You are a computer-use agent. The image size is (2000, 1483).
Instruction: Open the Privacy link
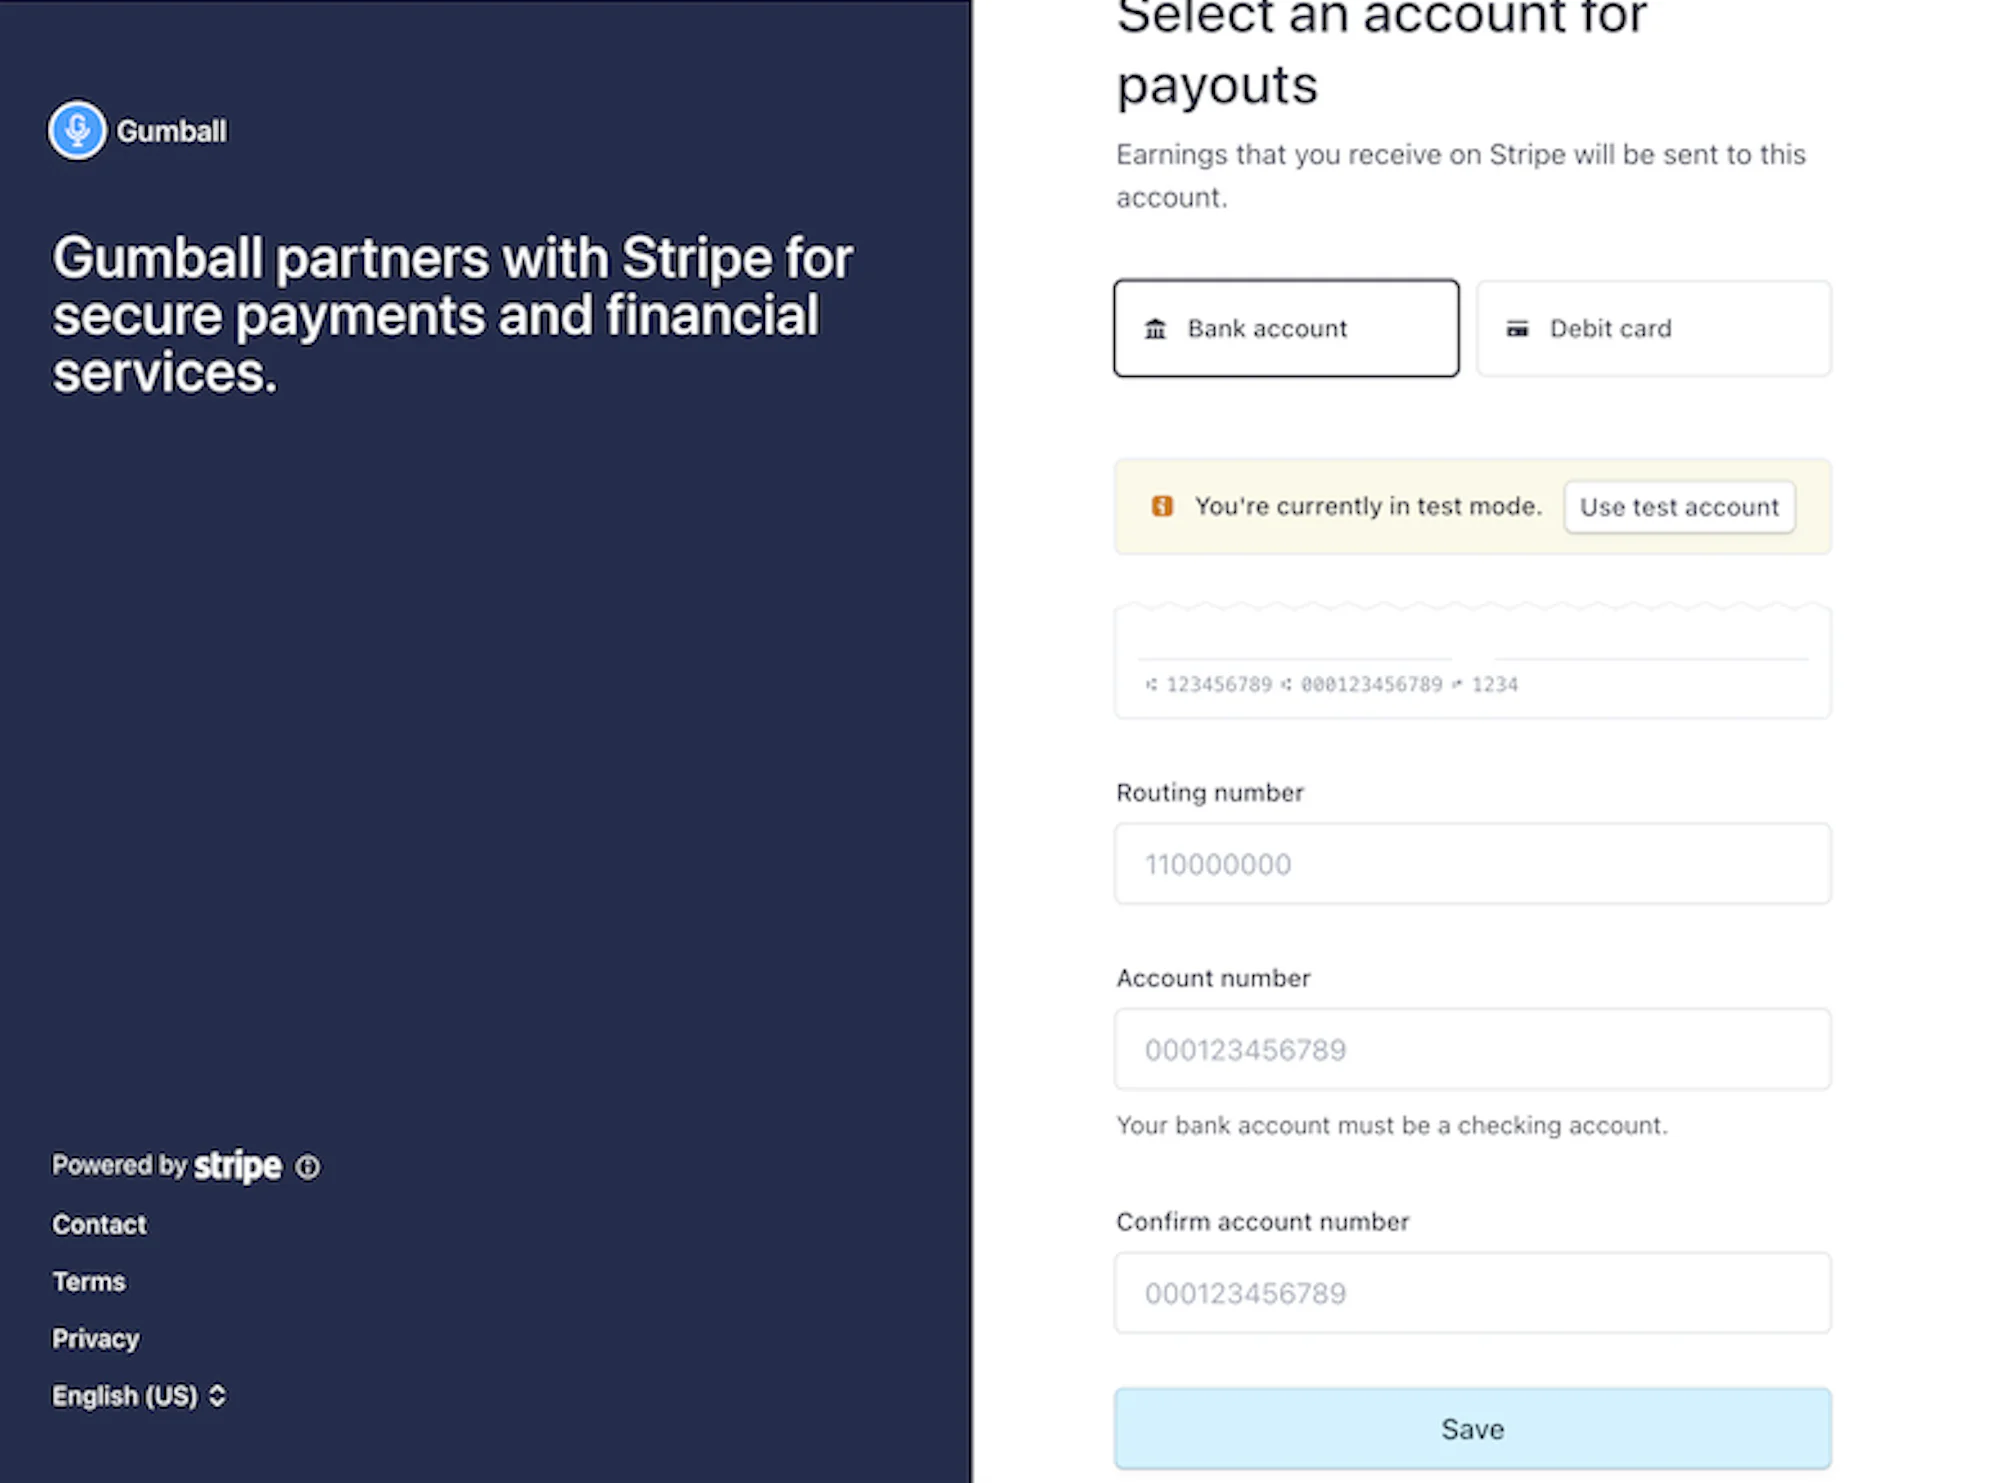tap(96, 1339)
